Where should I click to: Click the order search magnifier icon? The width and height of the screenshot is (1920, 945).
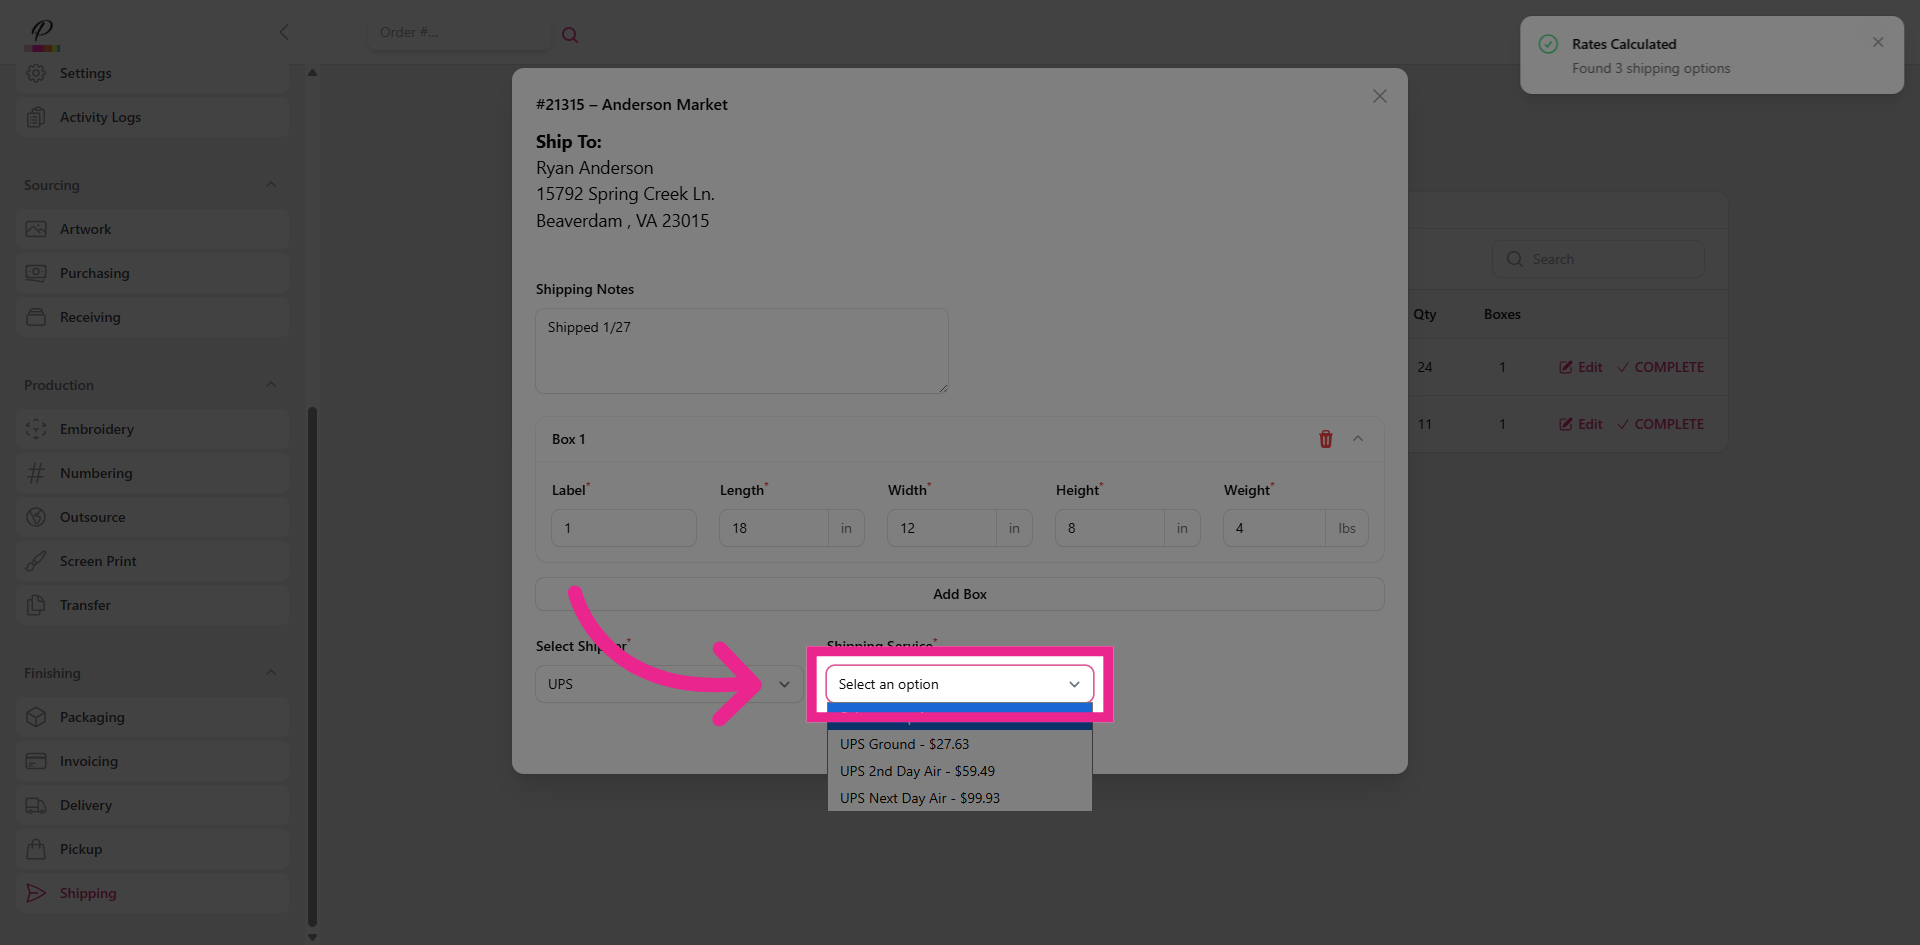coord(570,35)
